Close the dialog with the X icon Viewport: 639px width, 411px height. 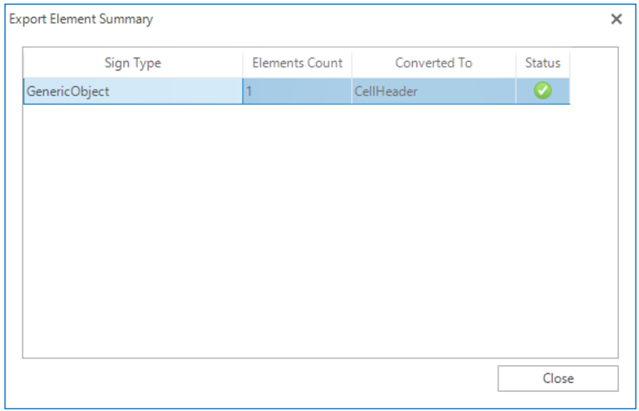[x=616, y=19]
